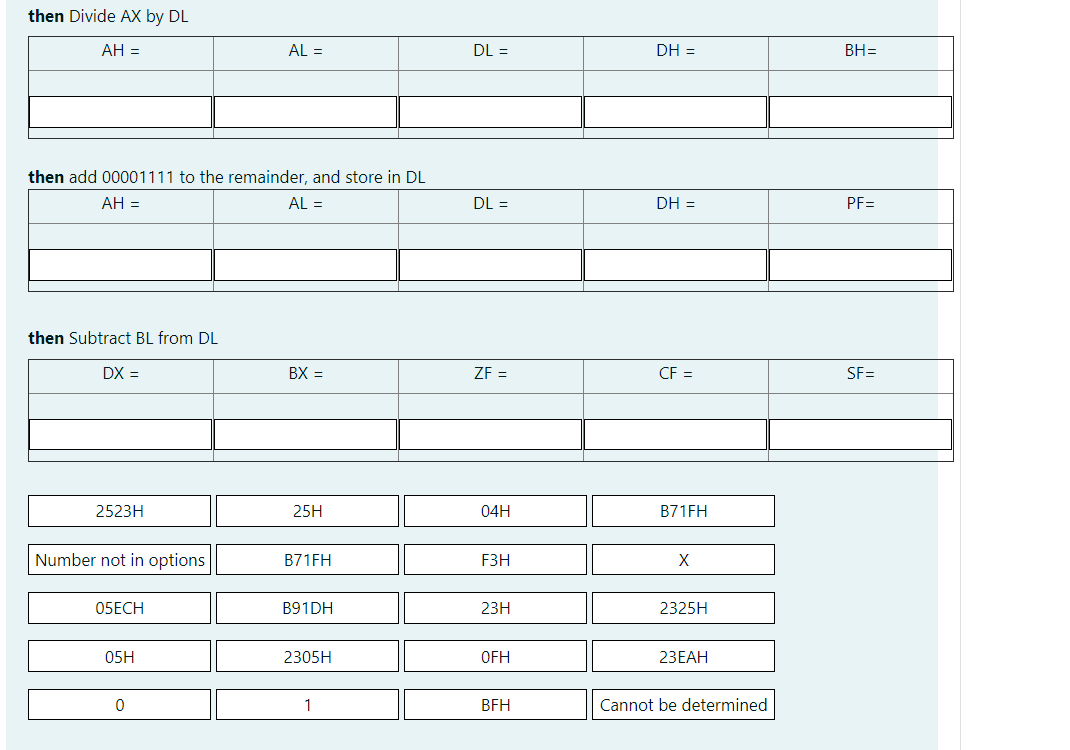This screenshot has width=1070, height=750.
Task: Click the SF answer field
Action: click(x=860, y=433)
